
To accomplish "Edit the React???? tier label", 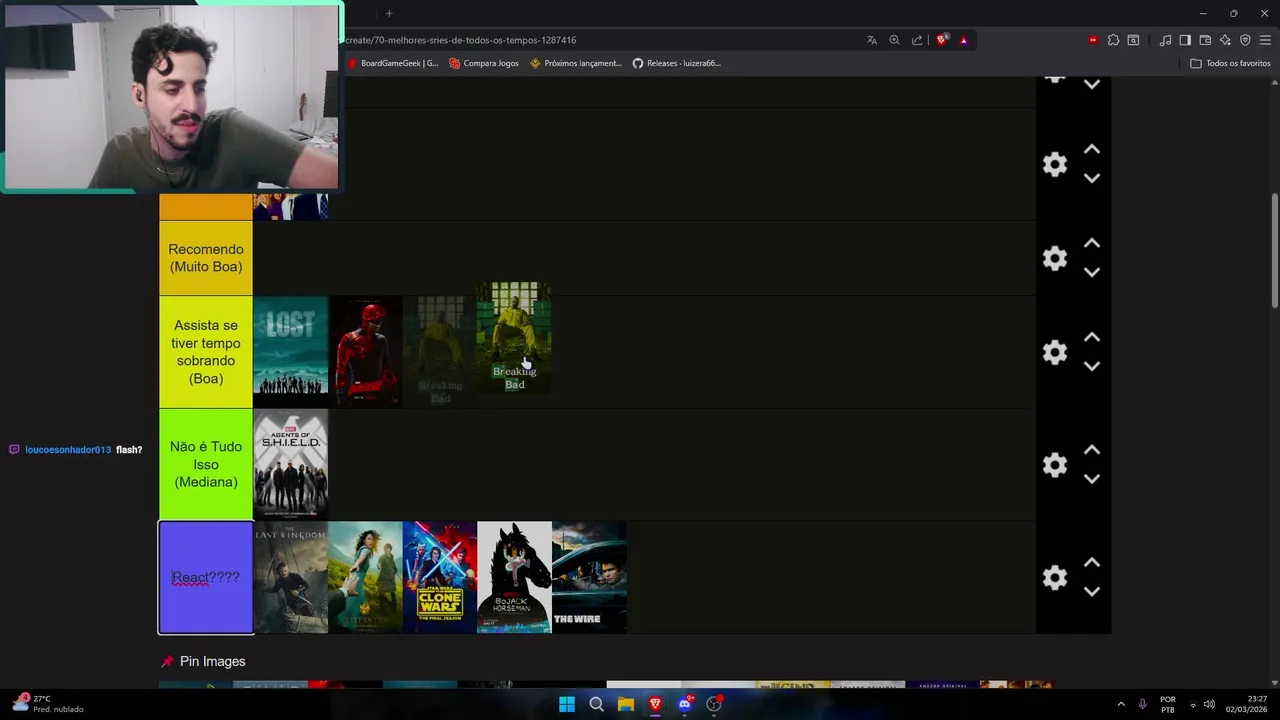I will tap(205, 577).
